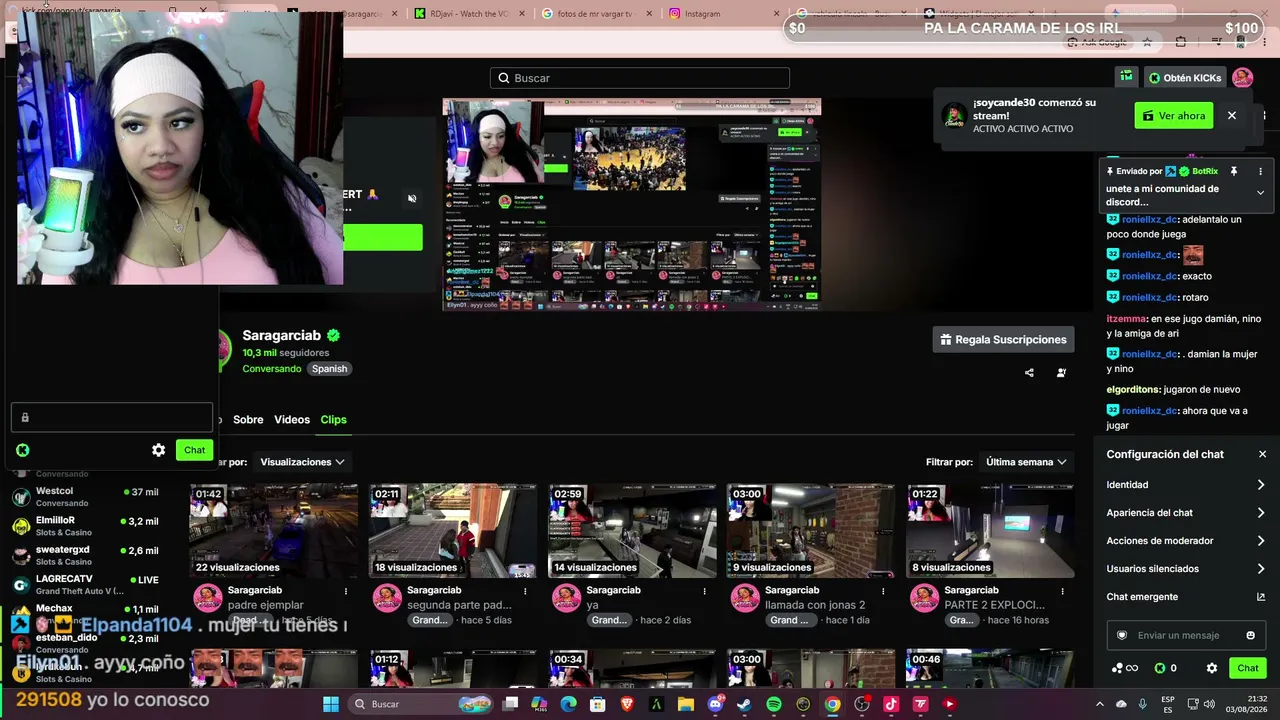Click the Regala Suscripciones button

point(1003,340)
